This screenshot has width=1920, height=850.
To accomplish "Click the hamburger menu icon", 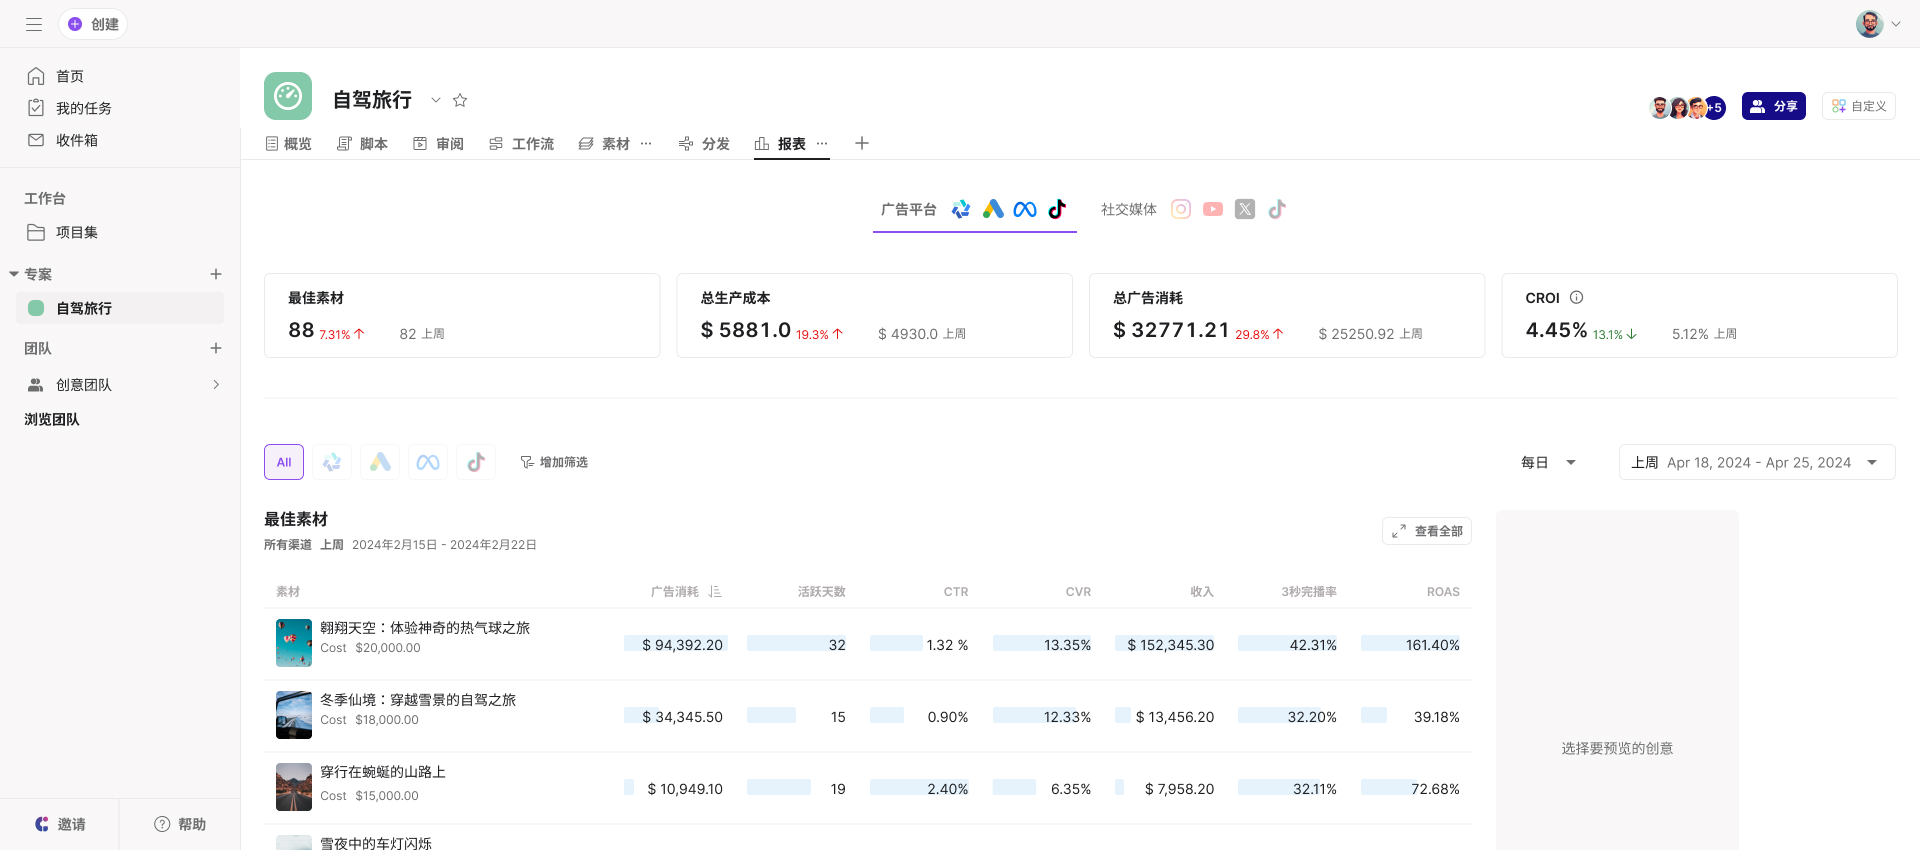I will pos(34,24).
